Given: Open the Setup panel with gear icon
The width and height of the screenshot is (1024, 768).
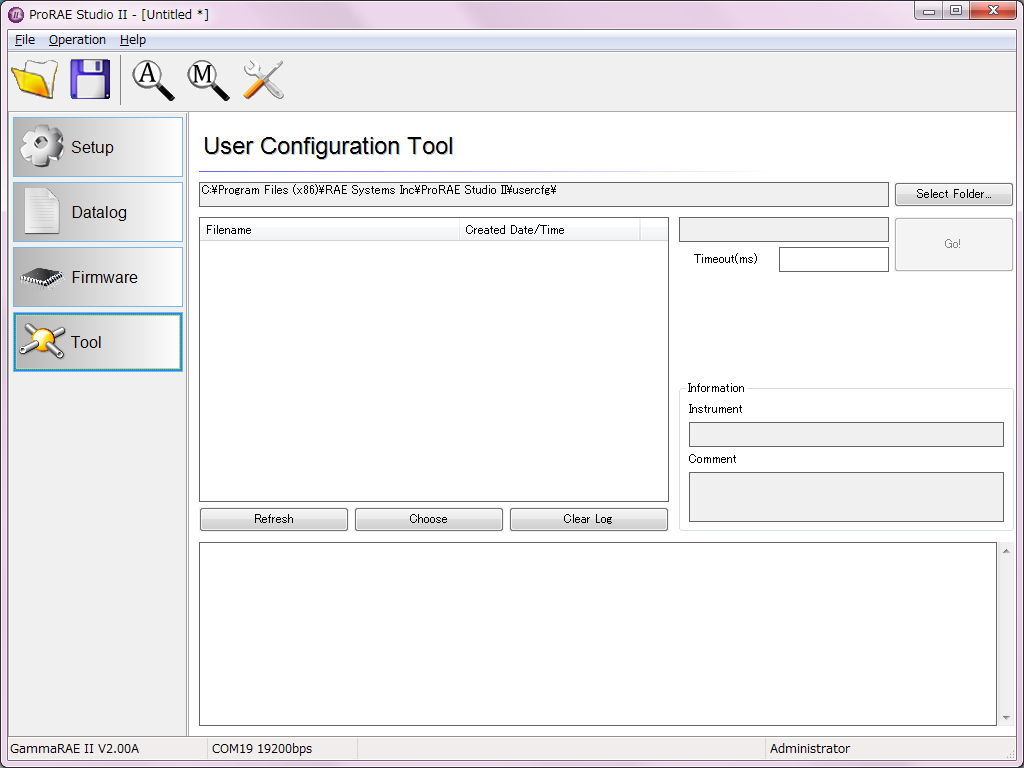Looking at the screenshot, I should (98, 147).
